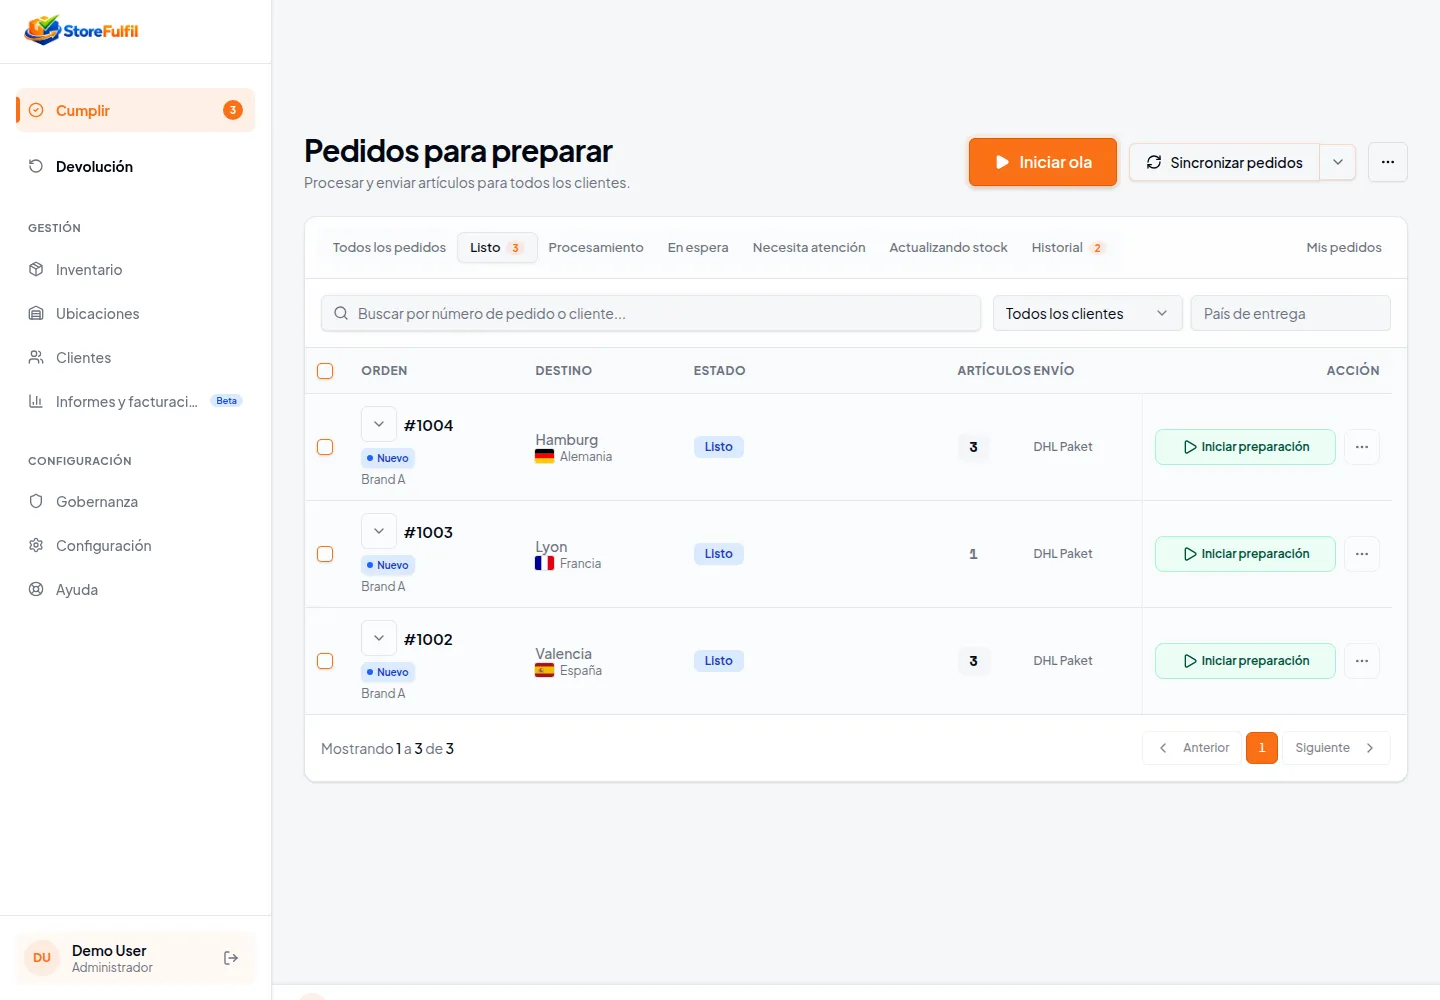Open the page-level three-dot menu
The width and height of the screenshot is (1440, 1000).
click(x=1388, y=162)
